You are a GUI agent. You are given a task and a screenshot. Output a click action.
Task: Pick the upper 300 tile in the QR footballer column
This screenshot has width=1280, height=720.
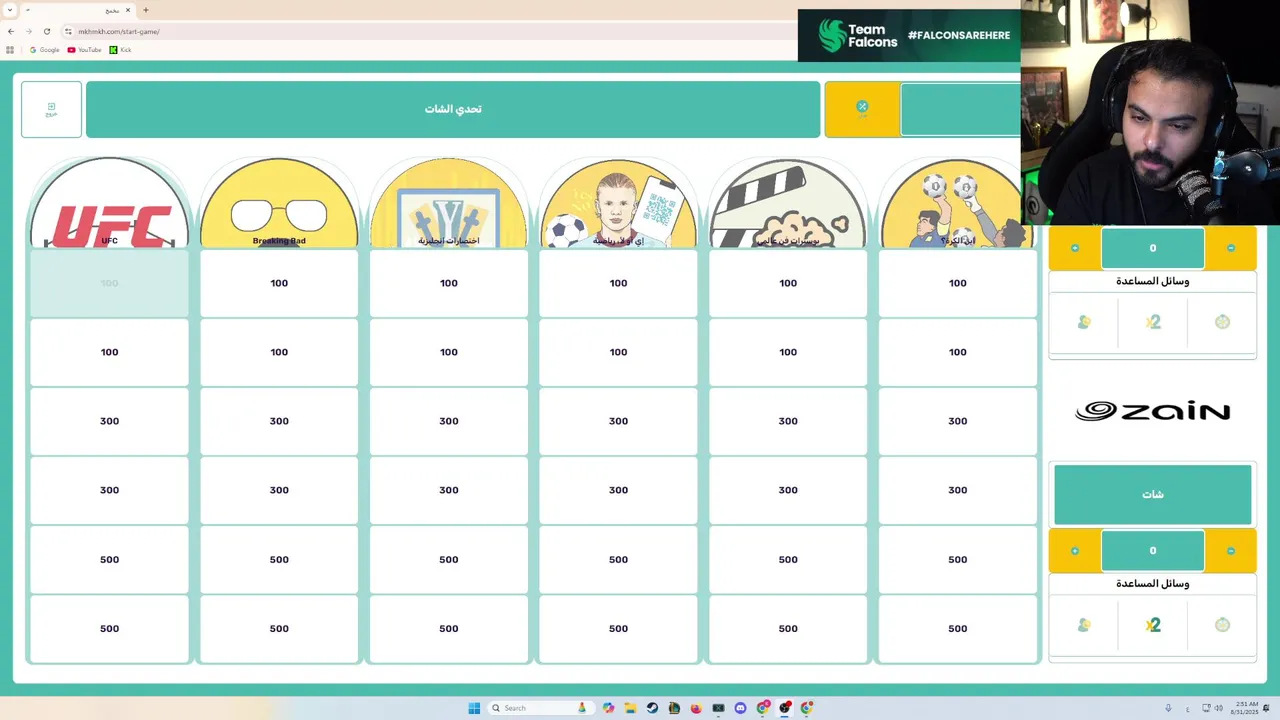click(x=618, y=421)
